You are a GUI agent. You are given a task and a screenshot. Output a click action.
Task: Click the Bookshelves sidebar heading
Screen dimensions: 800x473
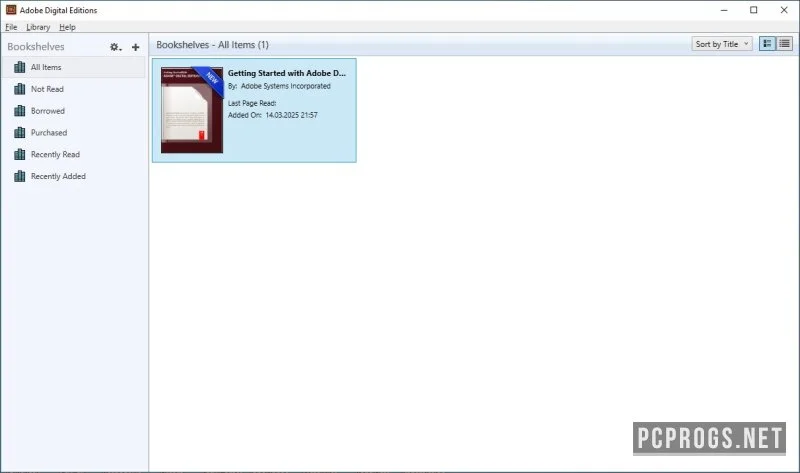36,47
